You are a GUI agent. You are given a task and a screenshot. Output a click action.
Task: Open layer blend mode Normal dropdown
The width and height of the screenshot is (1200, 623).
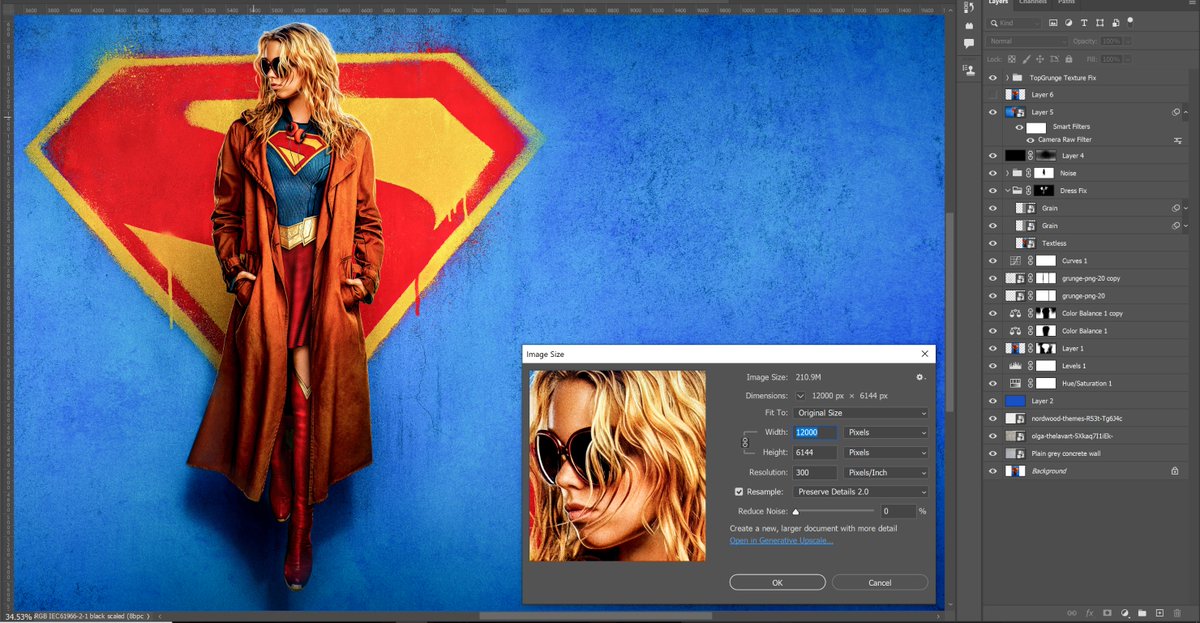click(x=1027, y=41)
